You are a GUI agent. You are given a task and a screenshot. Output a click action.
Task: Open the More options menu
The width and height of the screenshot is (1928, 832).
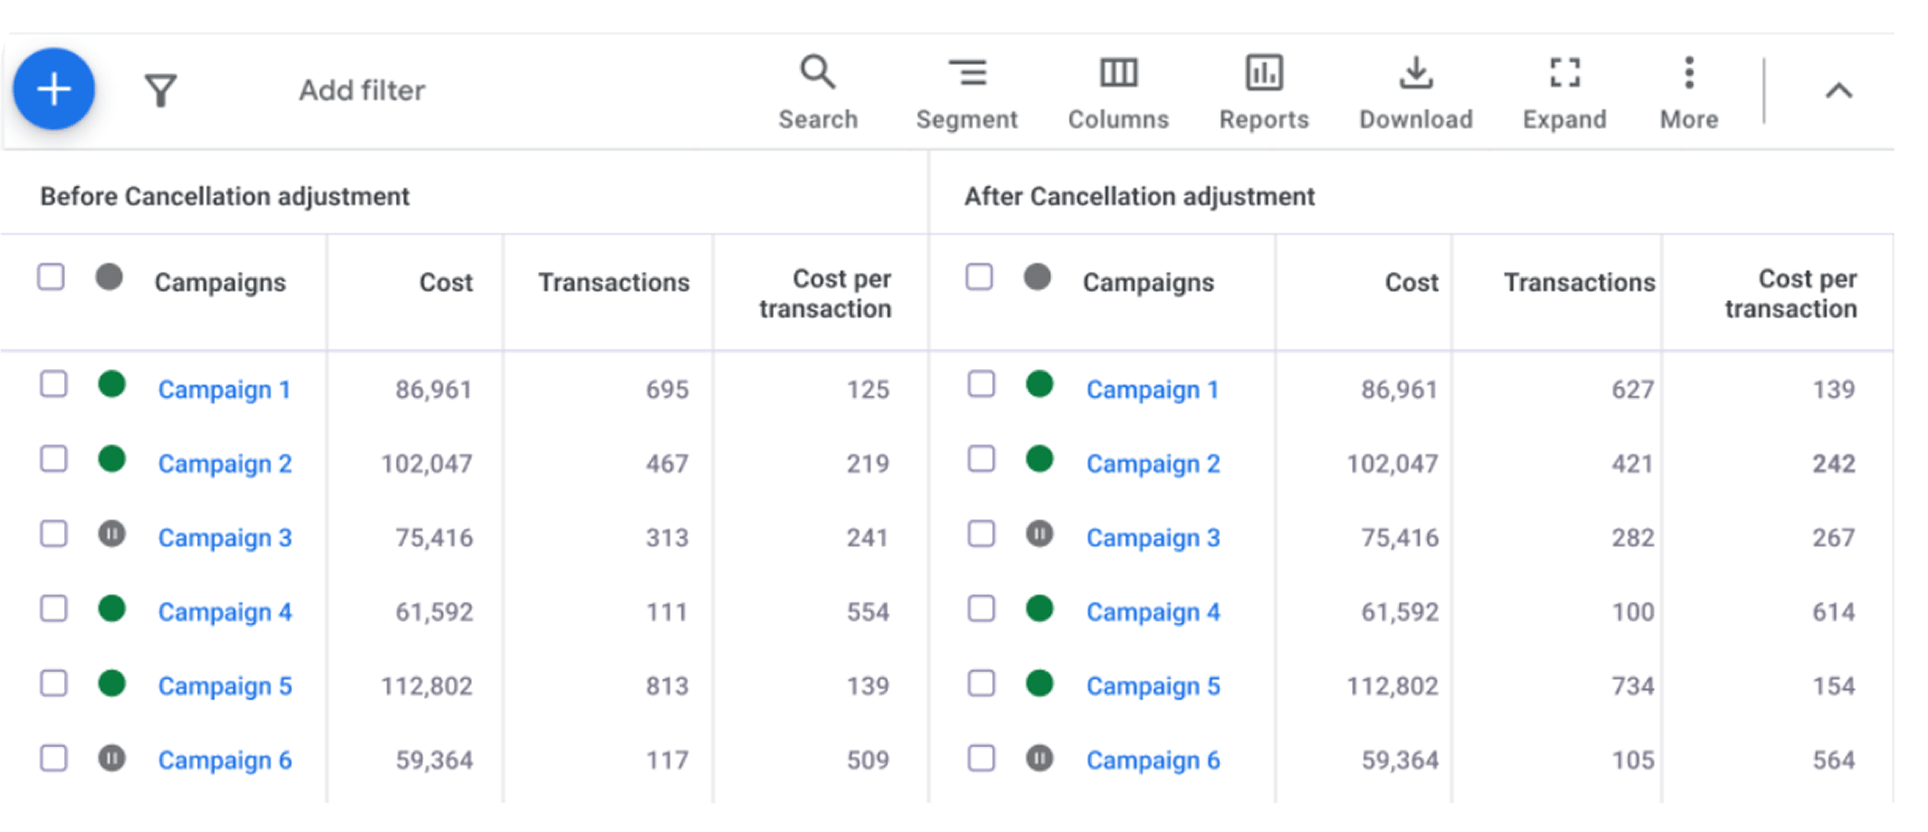pyautogui.click(x=1688, y=91)
